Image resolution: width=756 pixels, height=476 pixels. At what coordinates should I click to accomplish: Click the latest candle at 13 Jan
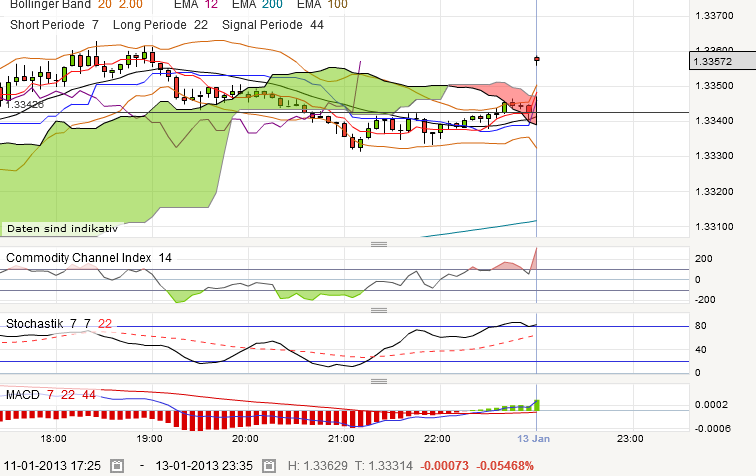click(537, 59)
